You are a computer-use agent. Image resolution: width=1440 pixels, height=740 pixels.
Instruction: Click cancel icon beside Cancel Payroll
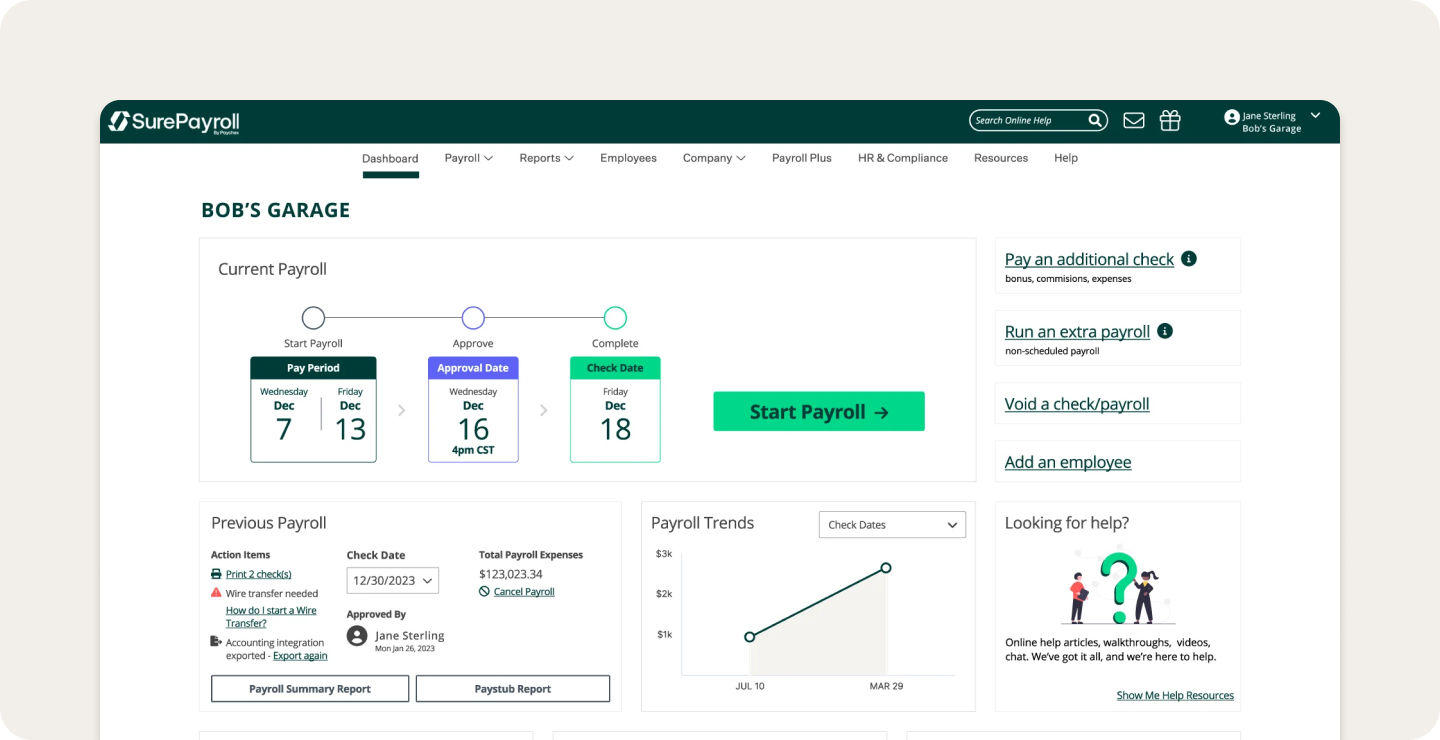pyautogui.click(x=484, y=592)
